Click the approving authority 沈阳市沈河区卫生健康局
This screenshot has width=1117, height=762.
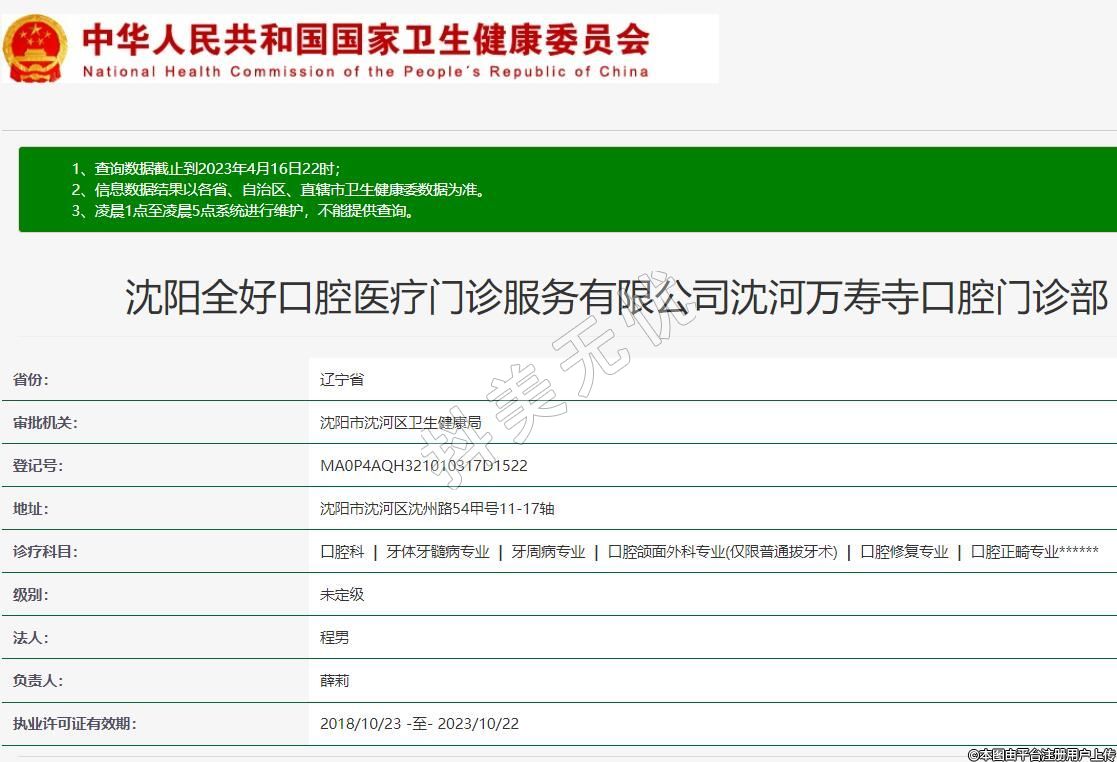pos(400,423)
